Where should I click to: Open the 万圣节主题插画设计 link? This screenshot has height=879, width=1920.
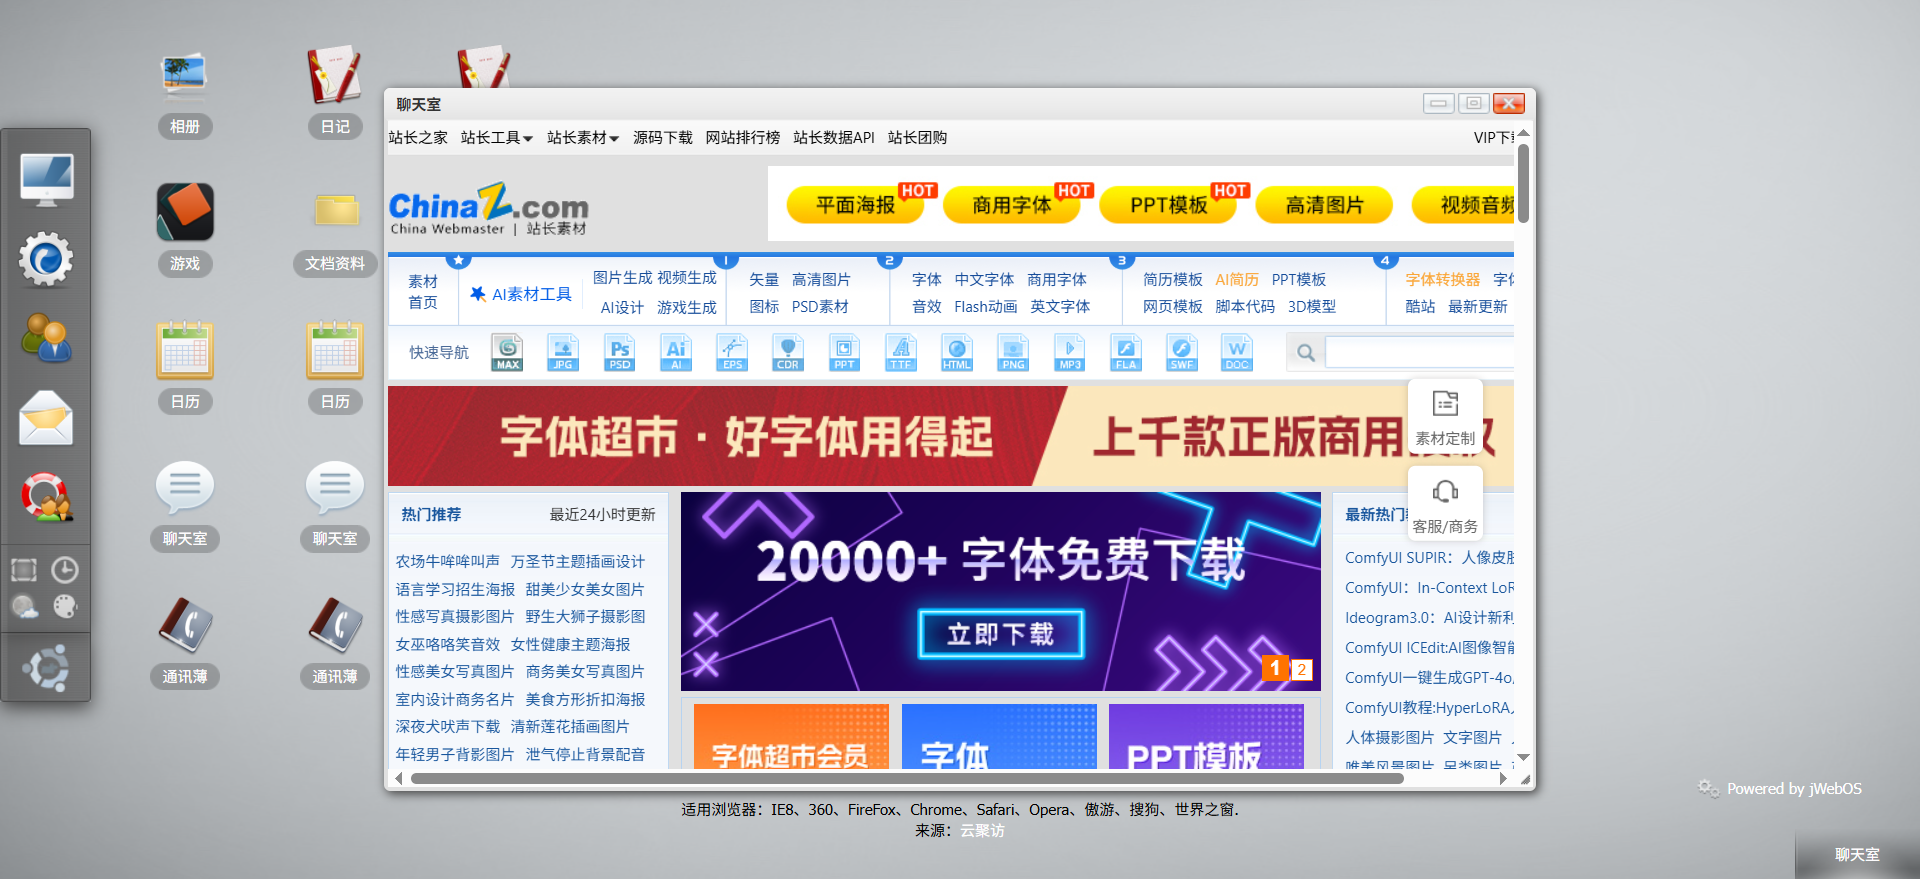(x=577, y=562)
